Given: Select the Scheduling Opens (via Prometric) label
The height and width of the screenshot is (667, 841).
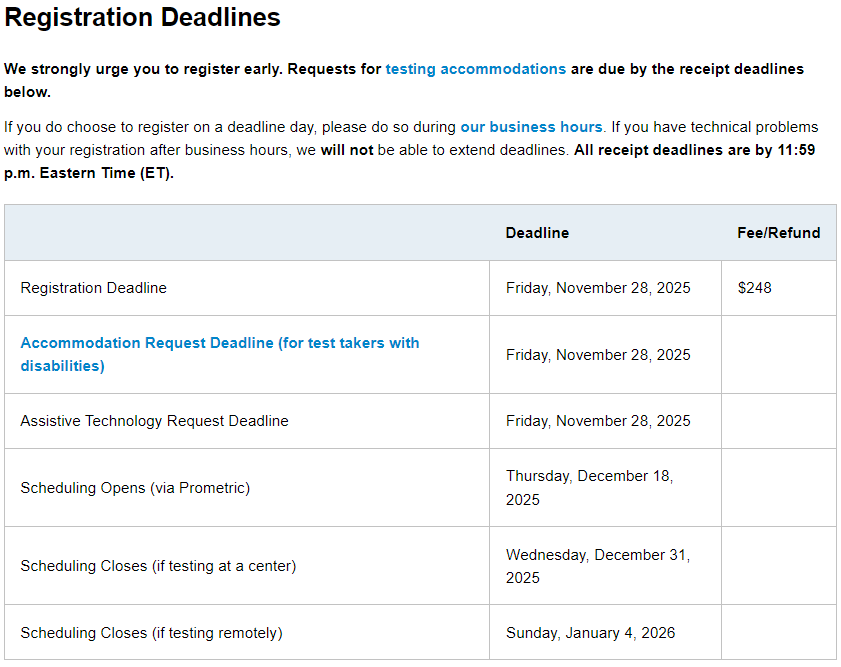Looking at the screenshot, I should [135, 488].
